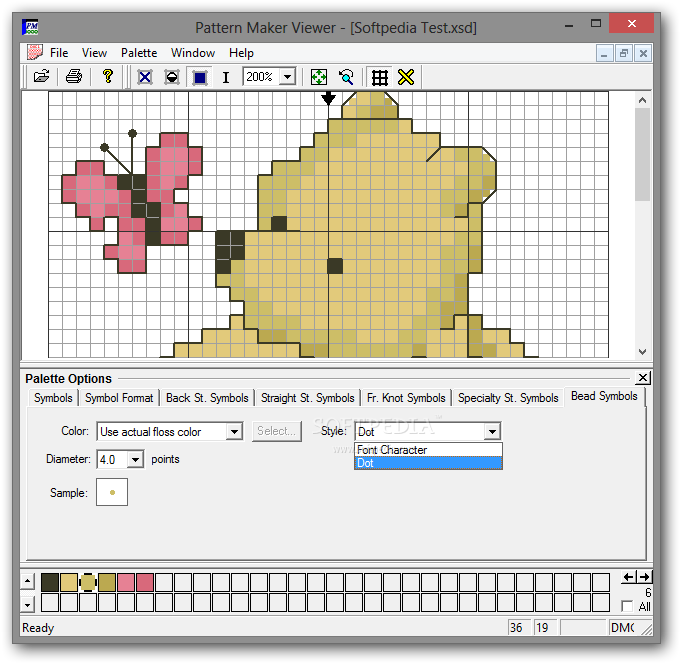Select the olive gold palette swatch
Screen dimensions: 681x664
click(x=107, y=582)
